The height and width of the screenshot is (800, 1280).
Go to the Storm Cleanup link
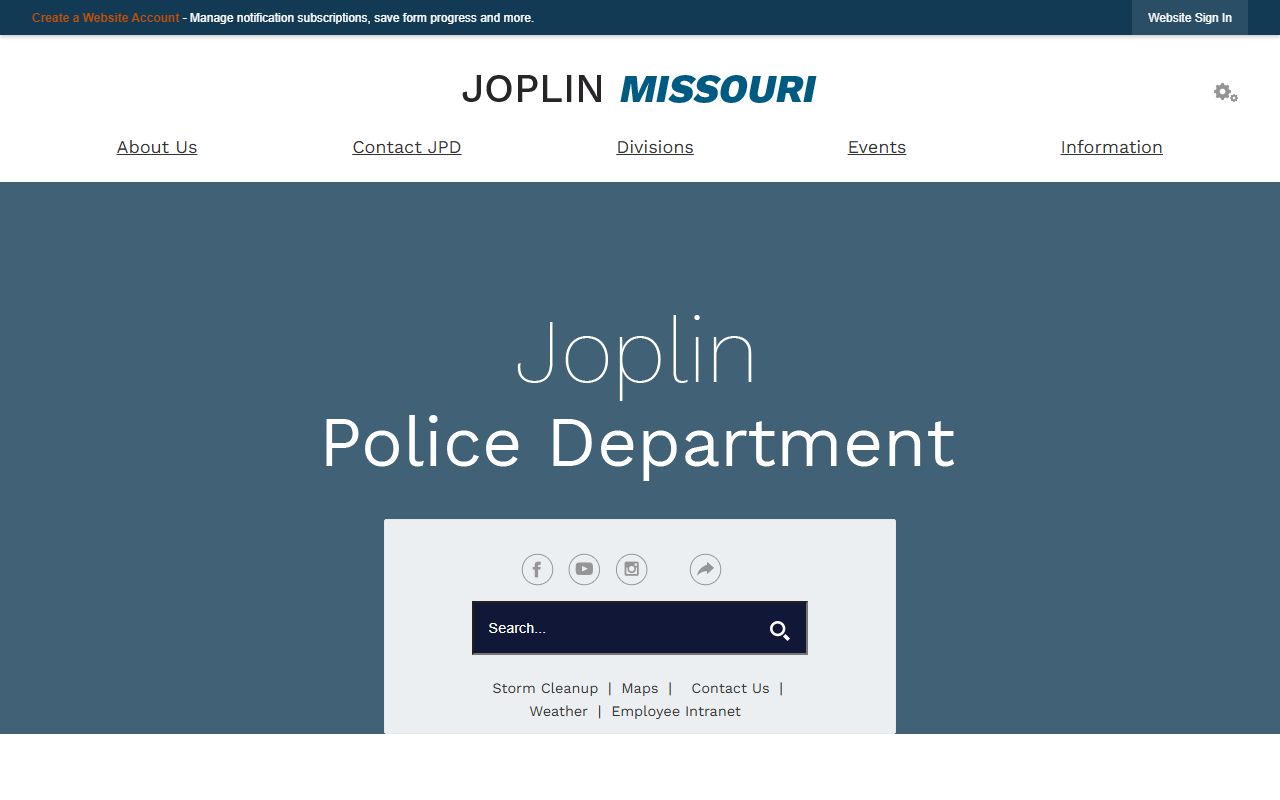point(545,688)
